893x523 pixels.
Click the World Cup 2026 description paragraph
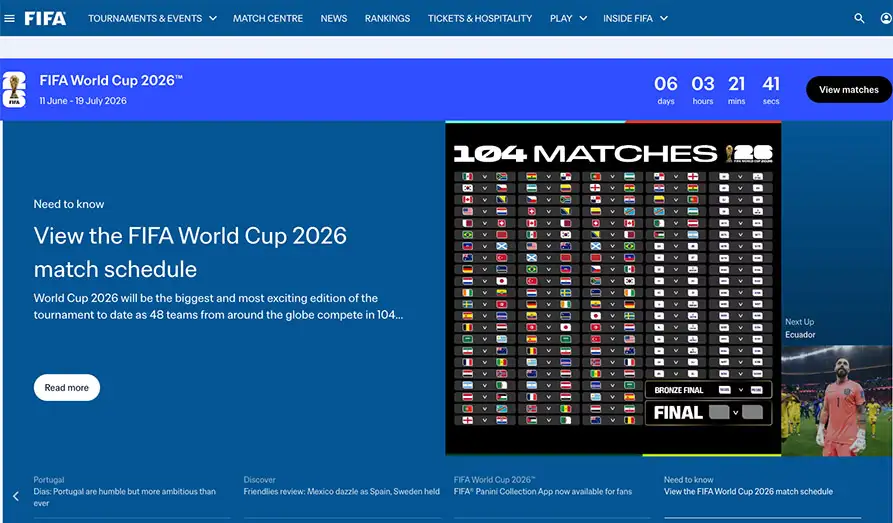click(219, 307)
